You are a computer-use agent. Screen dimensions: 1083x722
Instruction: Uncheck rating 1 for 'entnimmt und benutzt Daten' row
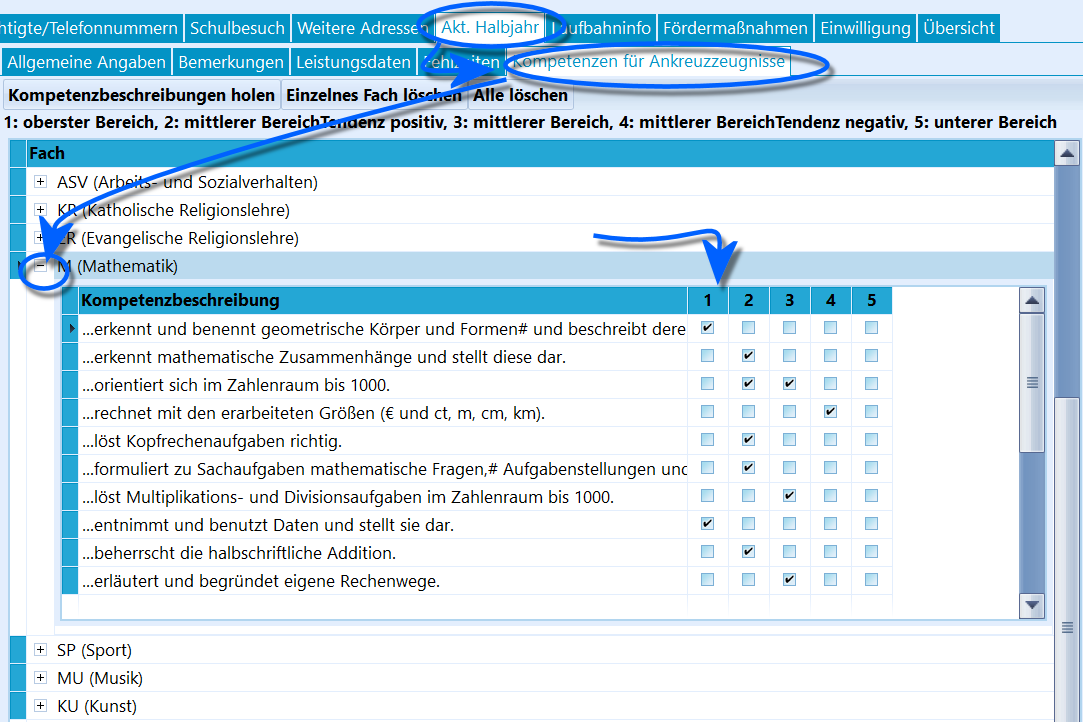pos(707,524)
